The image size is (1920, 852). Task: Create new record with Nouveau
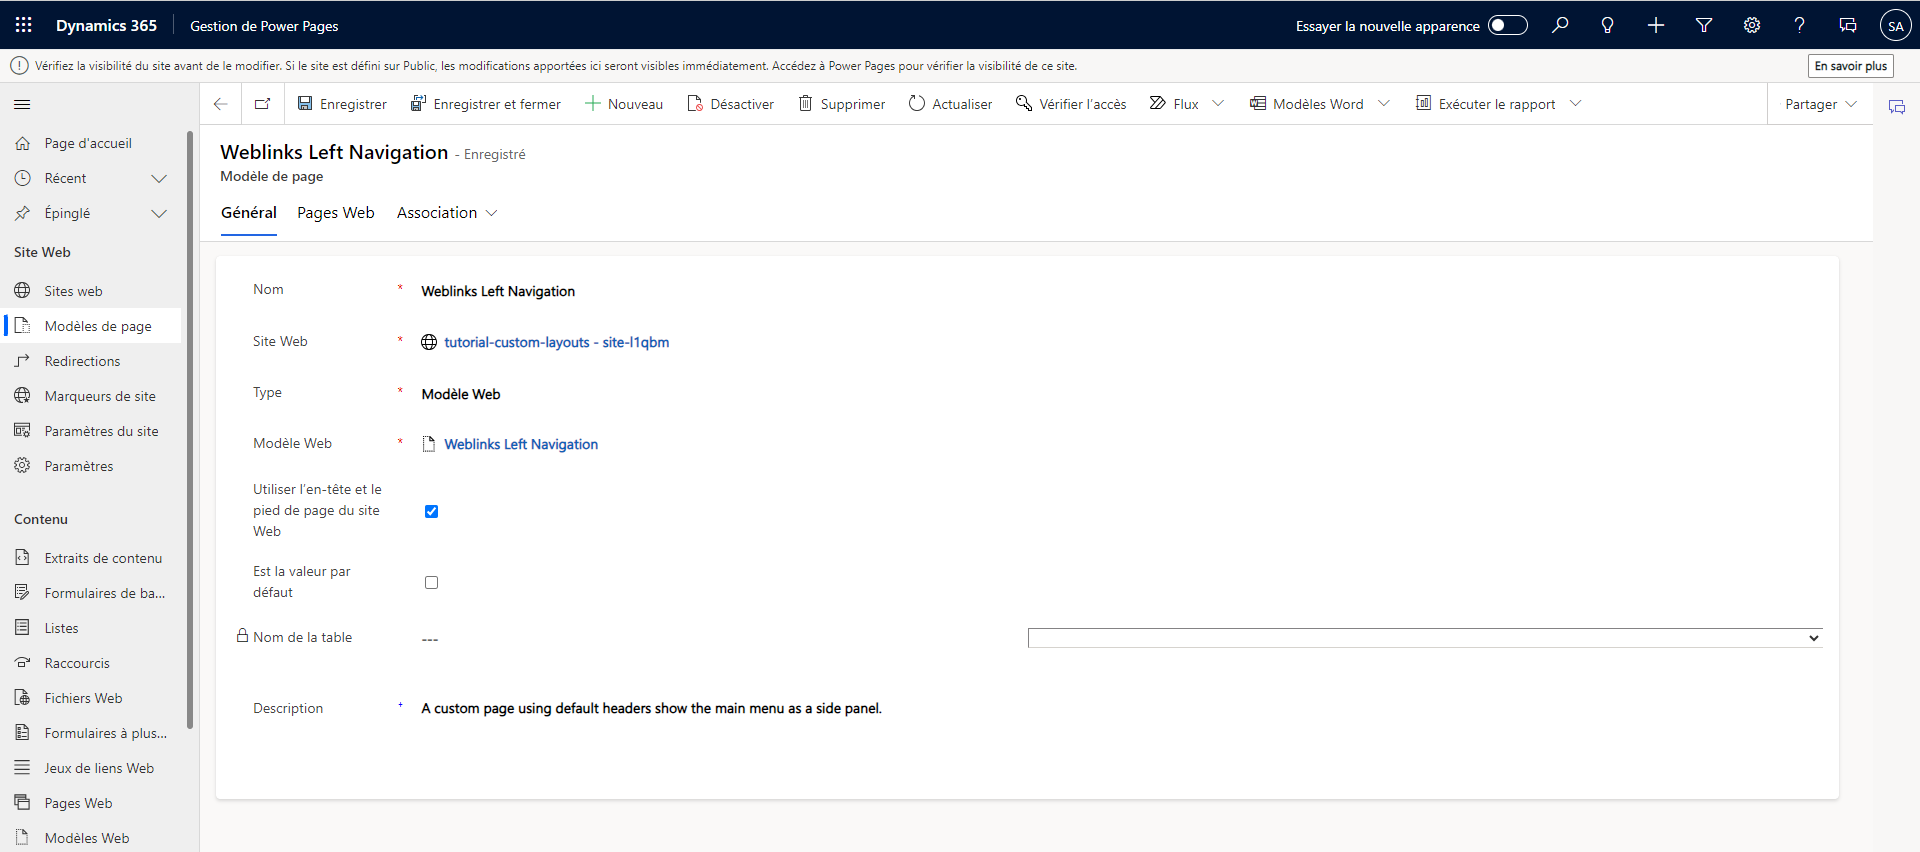tap(624, 104)
